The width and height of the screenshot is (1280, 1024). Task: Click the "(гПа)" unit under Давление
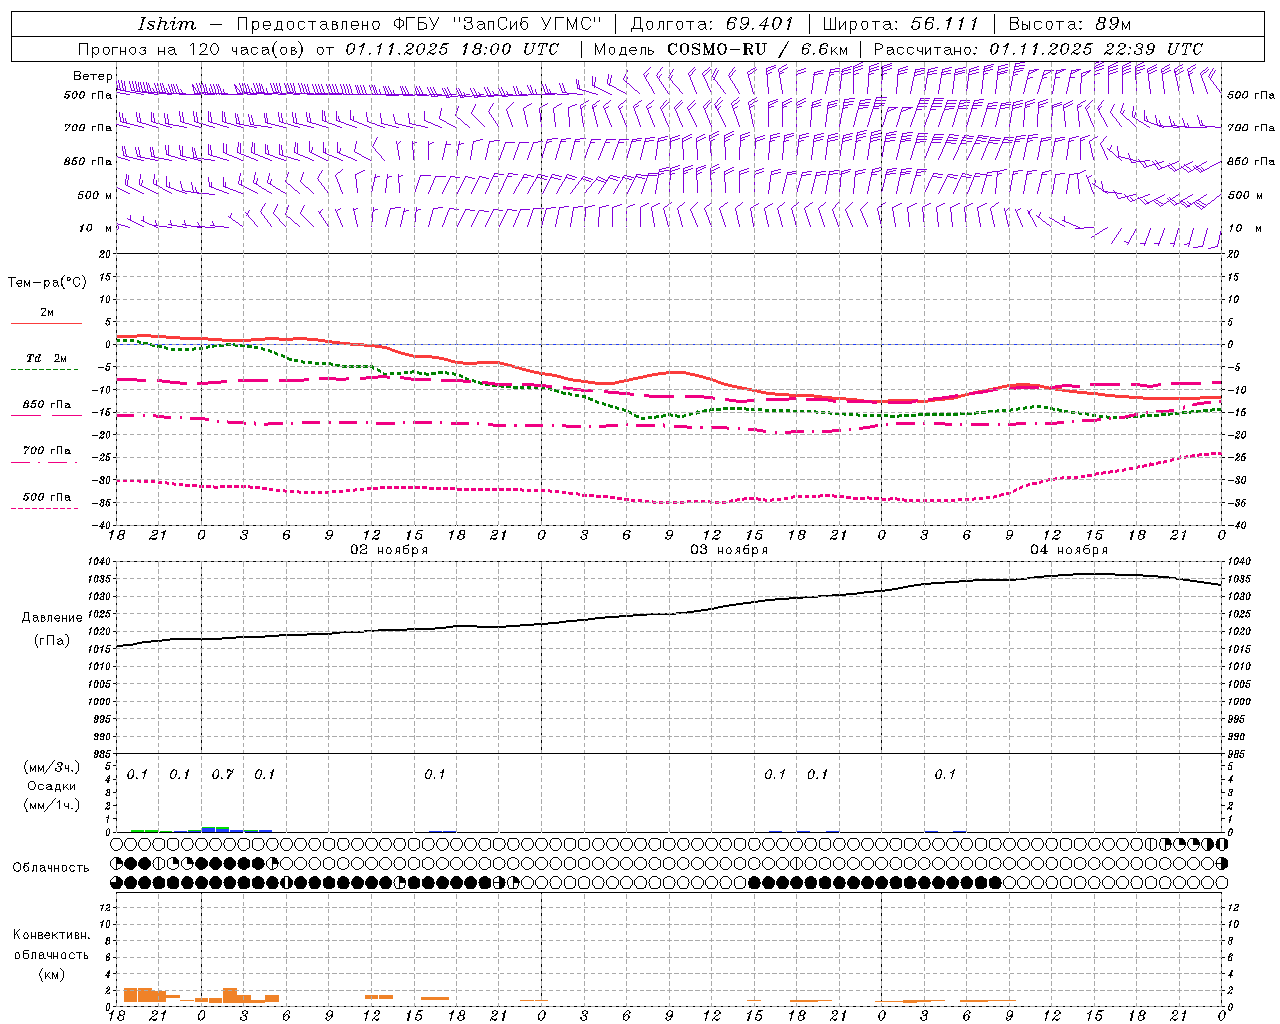tap(52, 641)
